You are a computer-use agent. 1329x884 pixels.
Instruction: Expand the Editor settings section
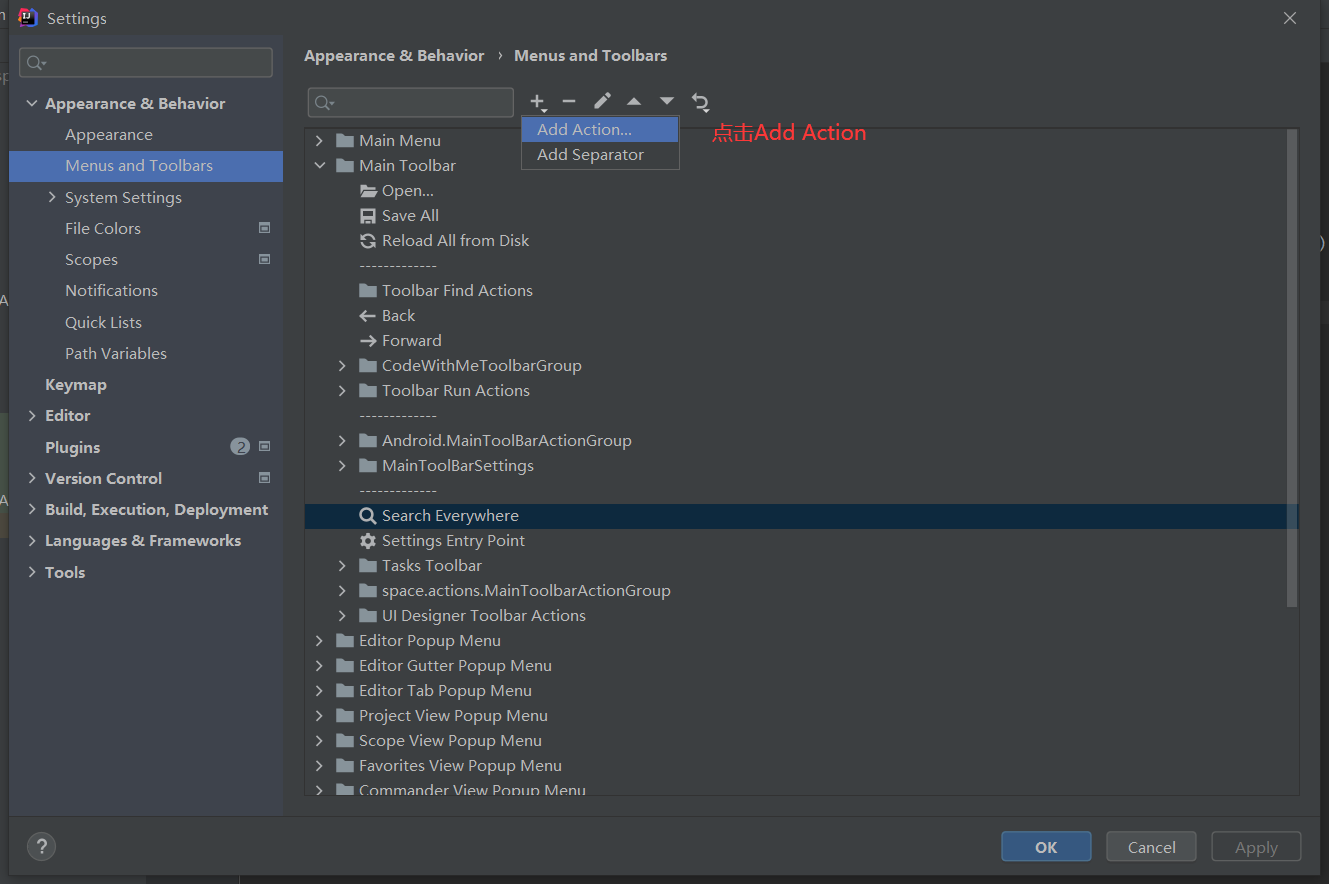[x=32, y=416]
